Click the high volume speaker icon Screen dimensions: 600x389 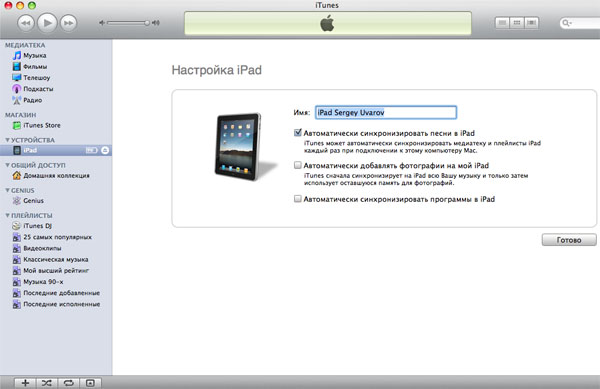pos(155,23)
